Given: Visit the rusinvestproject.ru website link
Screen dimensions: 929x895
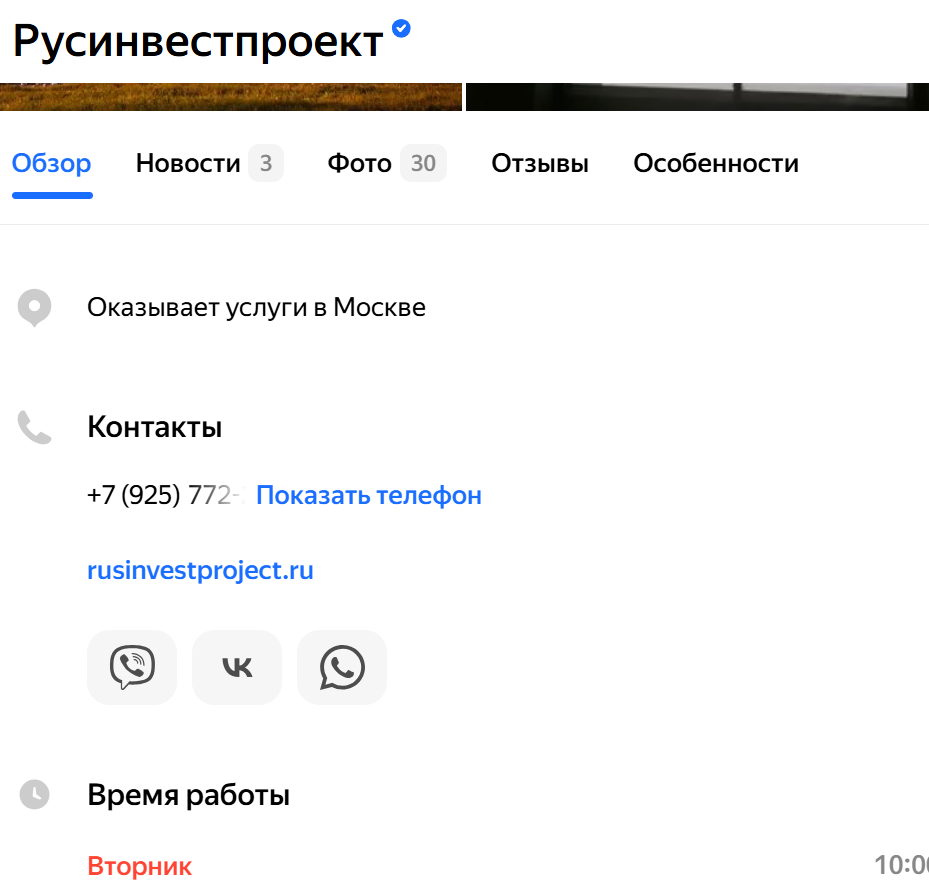Looking at the screenshot, I should pos(200,571).
